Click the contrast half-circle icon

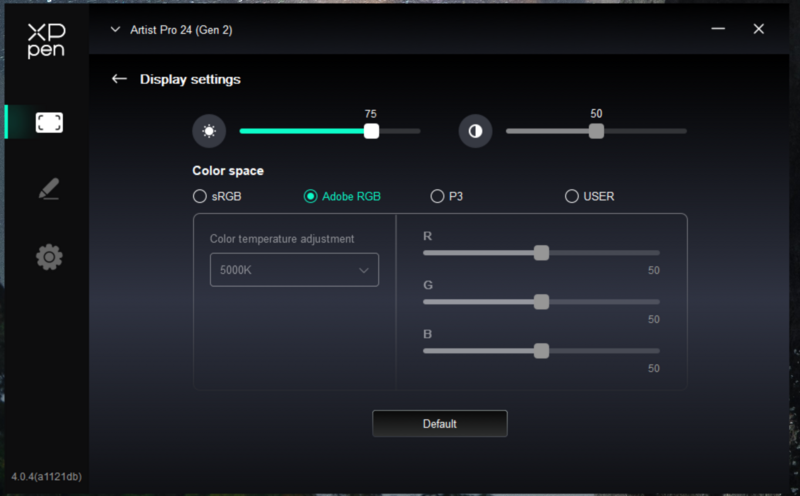pos(475,131)
